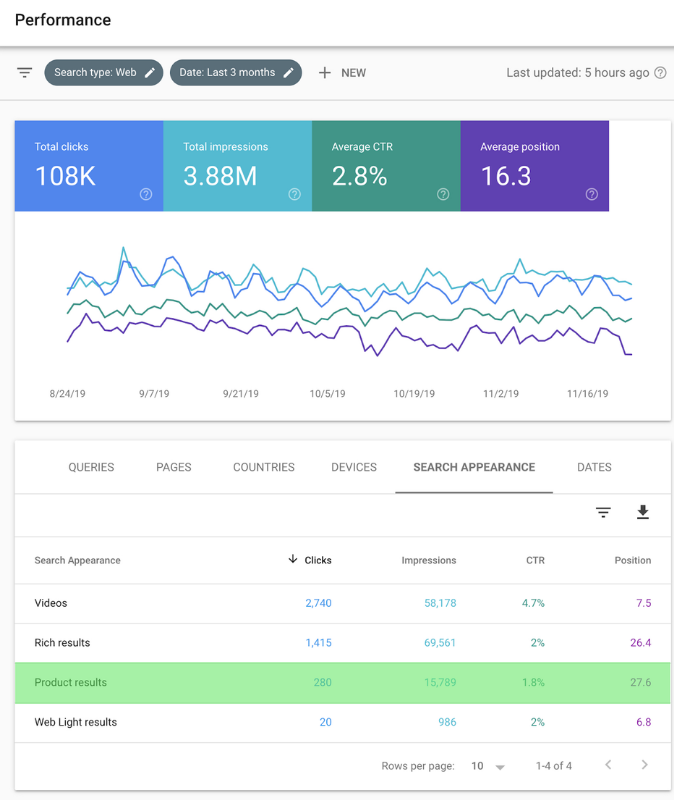Switch to the QUERIES tab
Viewport: 674px width, 800px height.
[x=91, y=467]
